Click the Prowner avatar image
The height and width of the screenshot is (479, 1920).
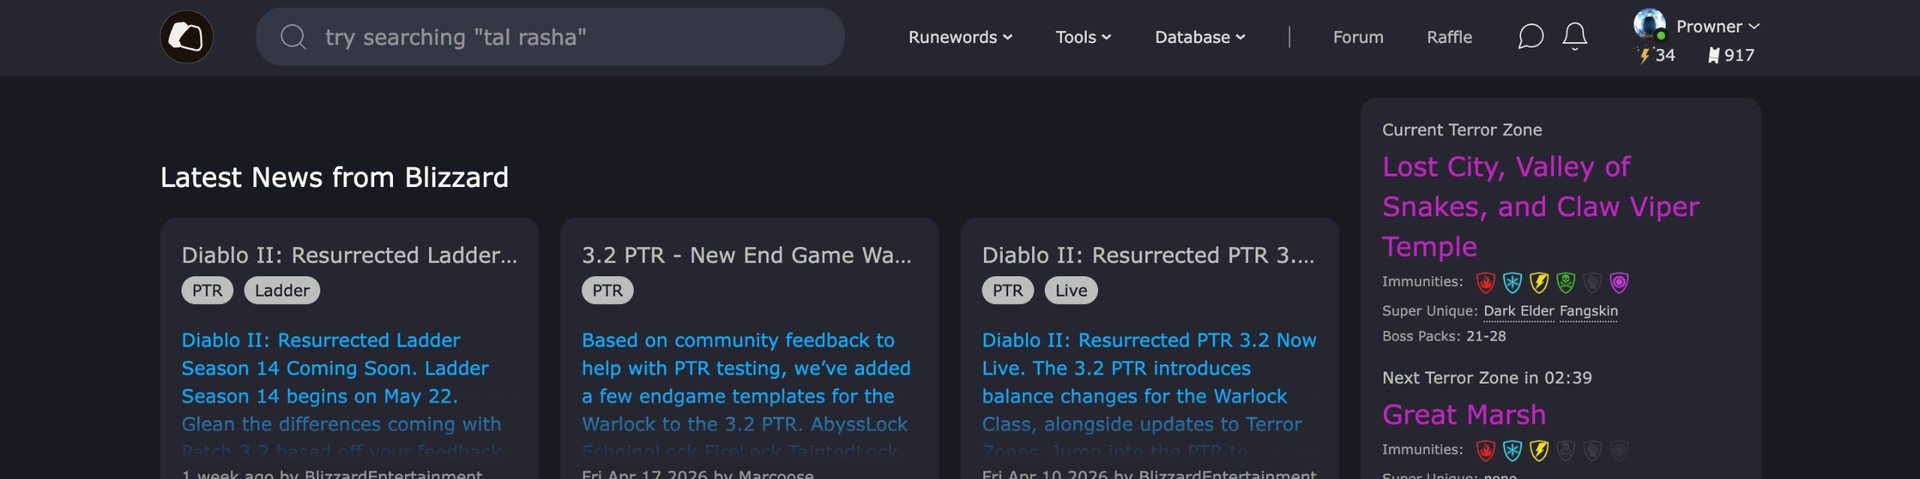(x=1649, y=24)
